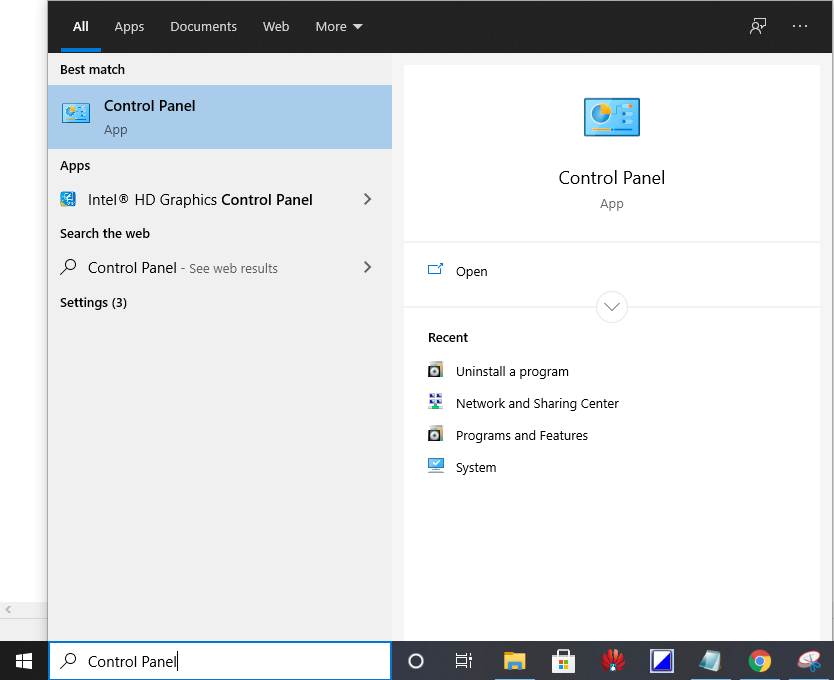Open Microsoft Store from the taskbar
Image resolution: width=834 pixels, height=680 pixels.
point(563,661)
